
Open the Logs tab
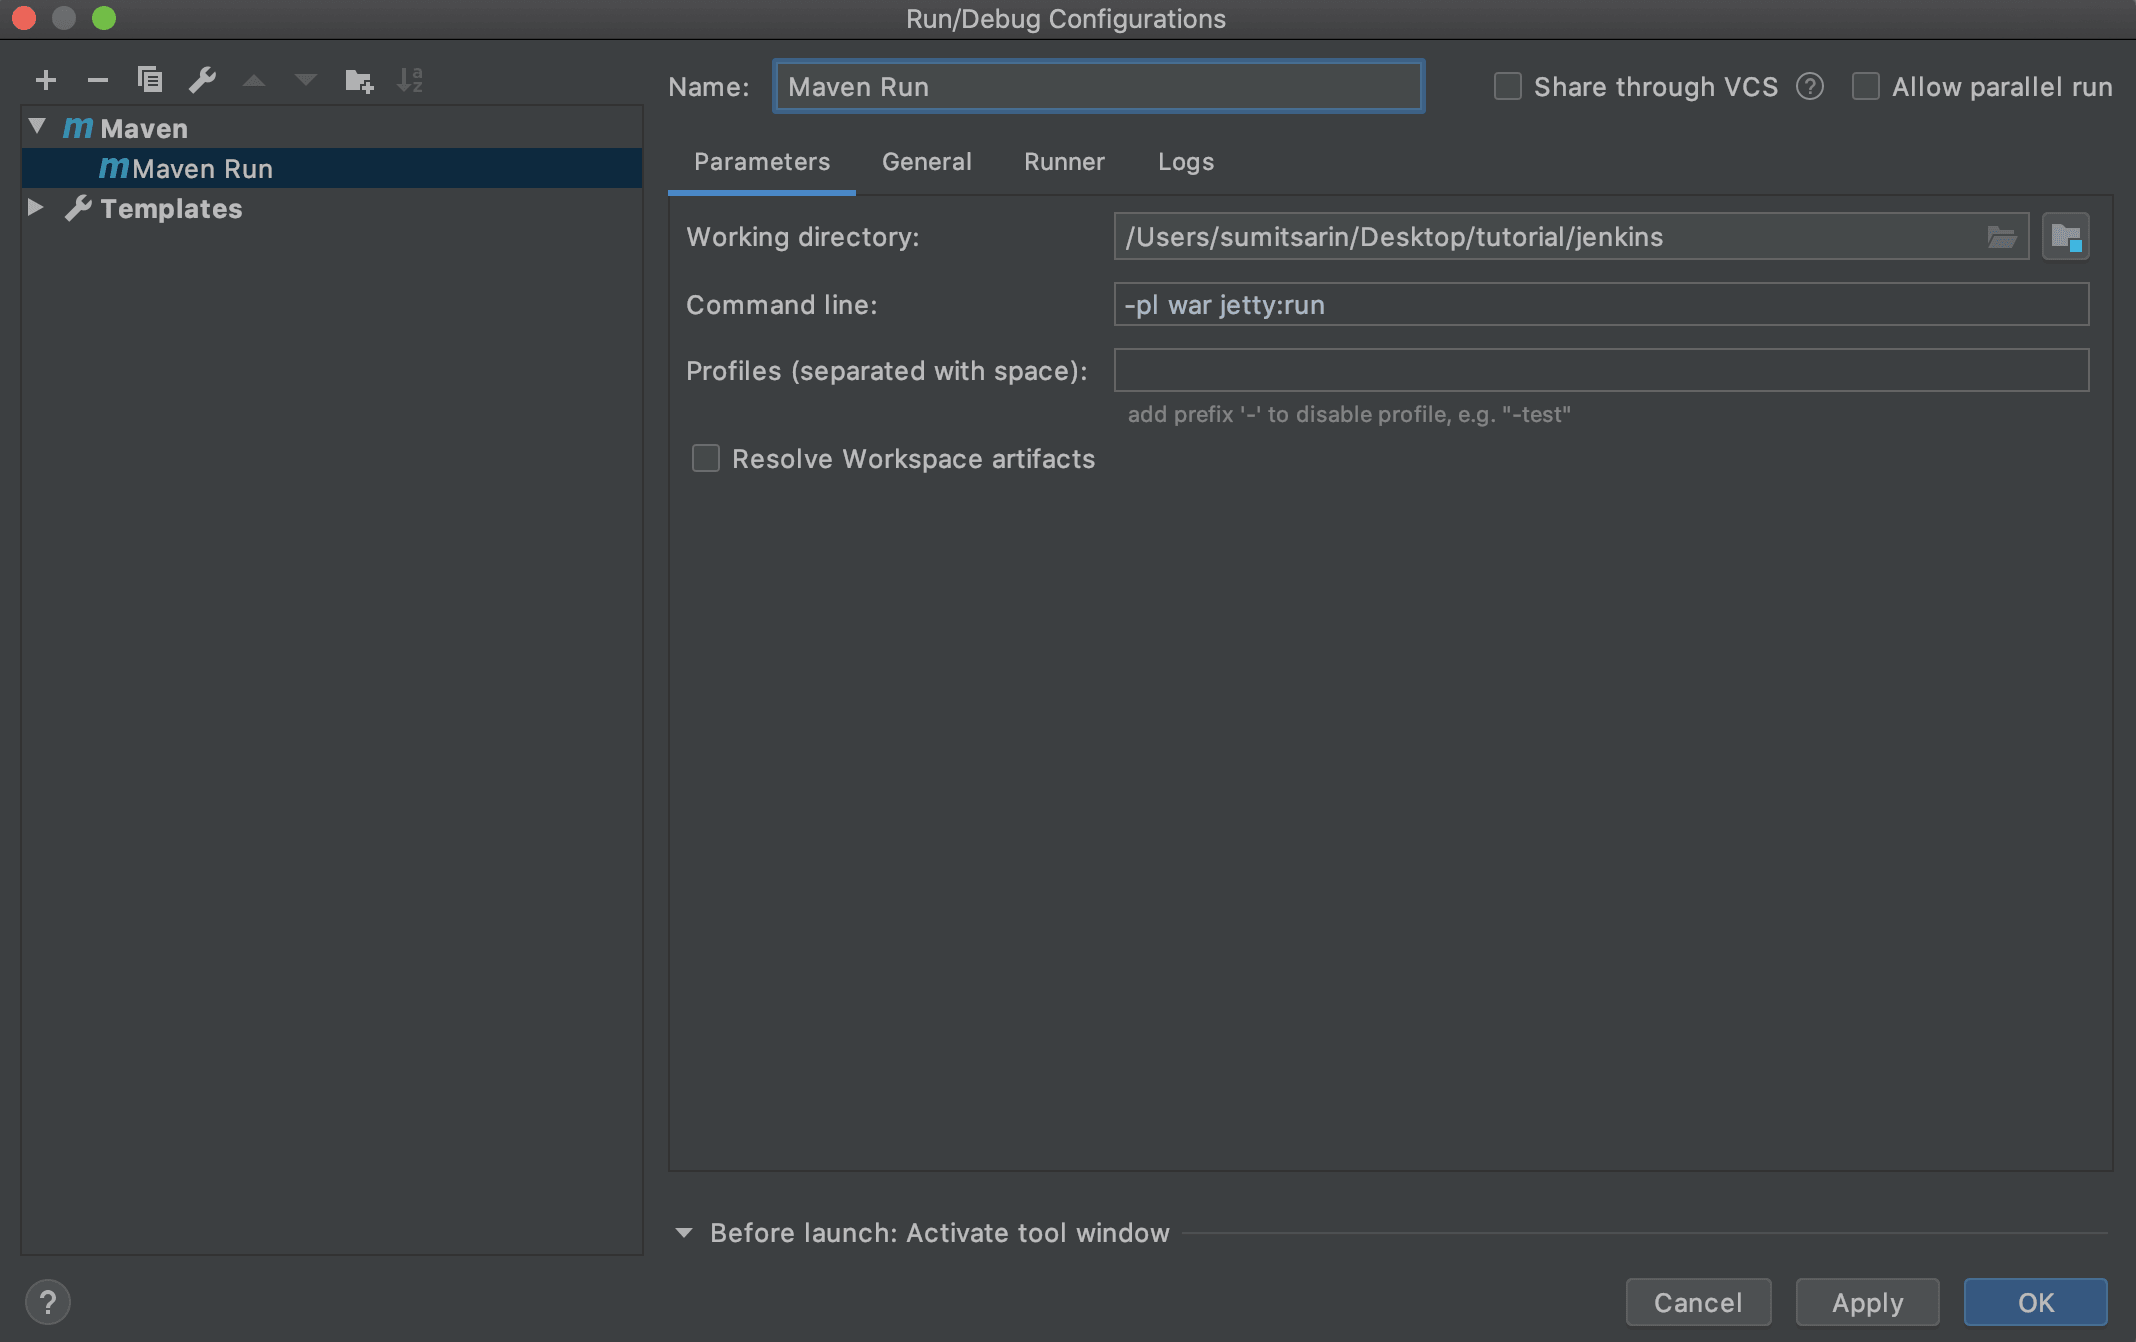(1185, 161)
